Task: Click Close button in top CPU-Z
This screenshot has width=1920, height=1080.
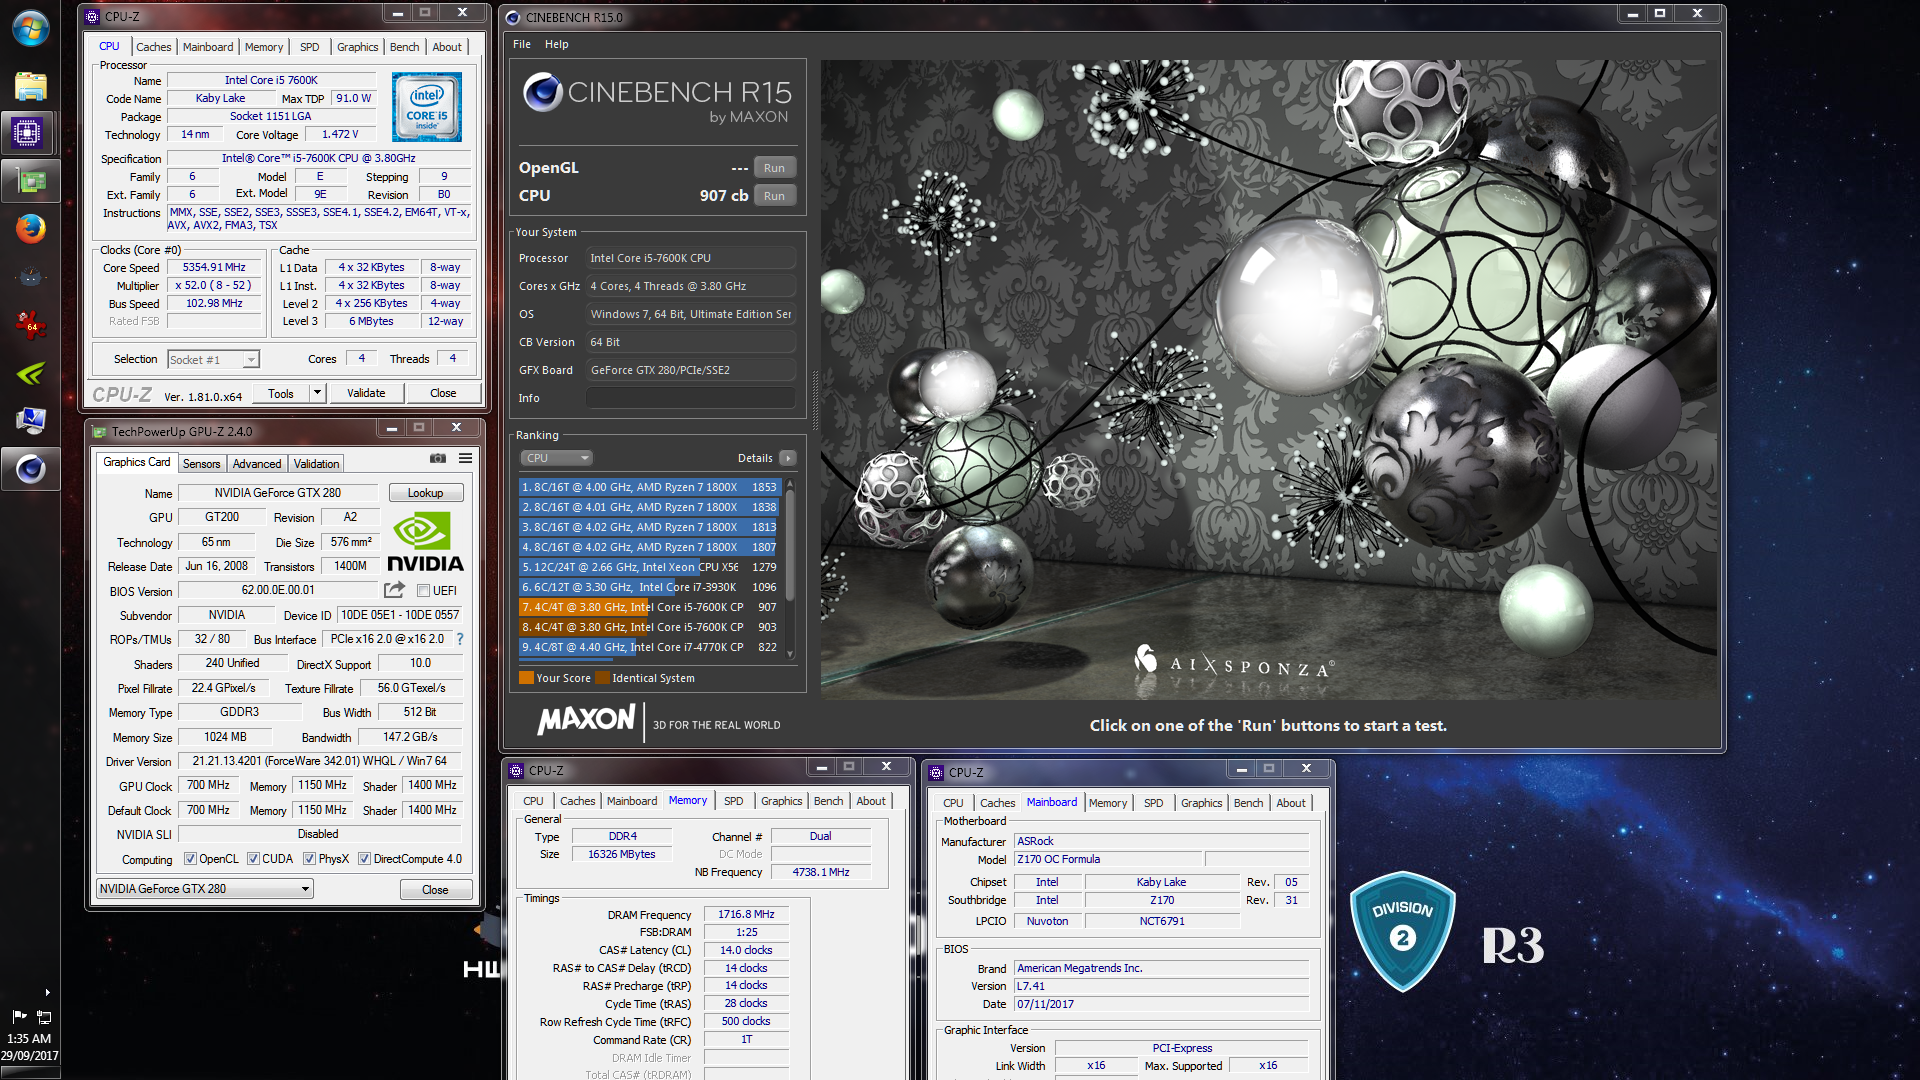Action: (x=443, y=393)
